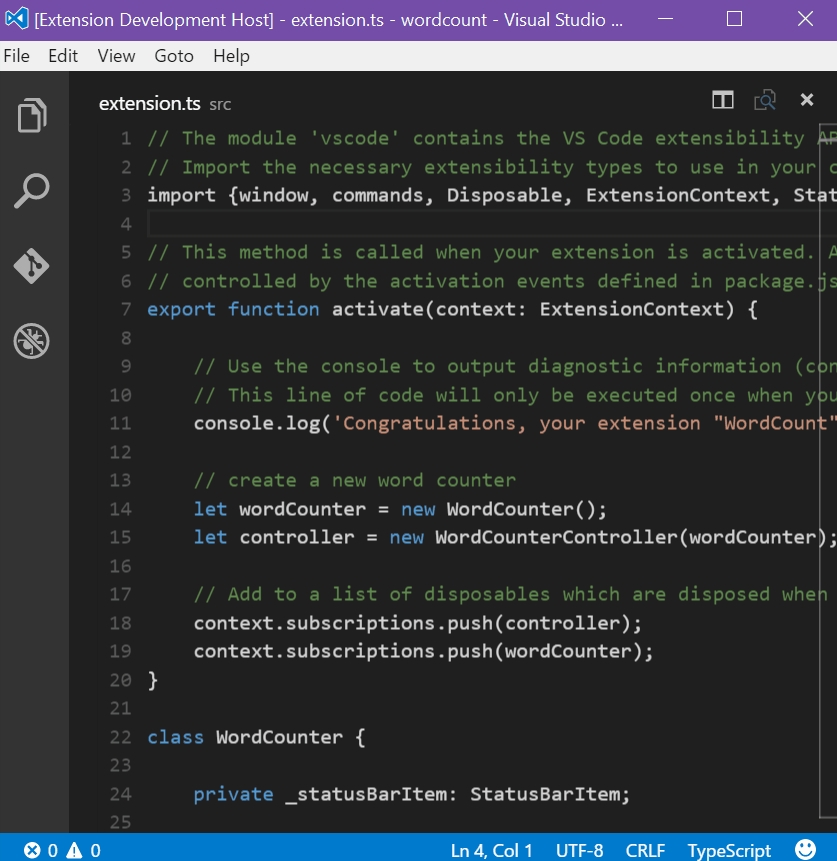
Task: Click the warning triangle in status bar
Action: tap(76, 851)
